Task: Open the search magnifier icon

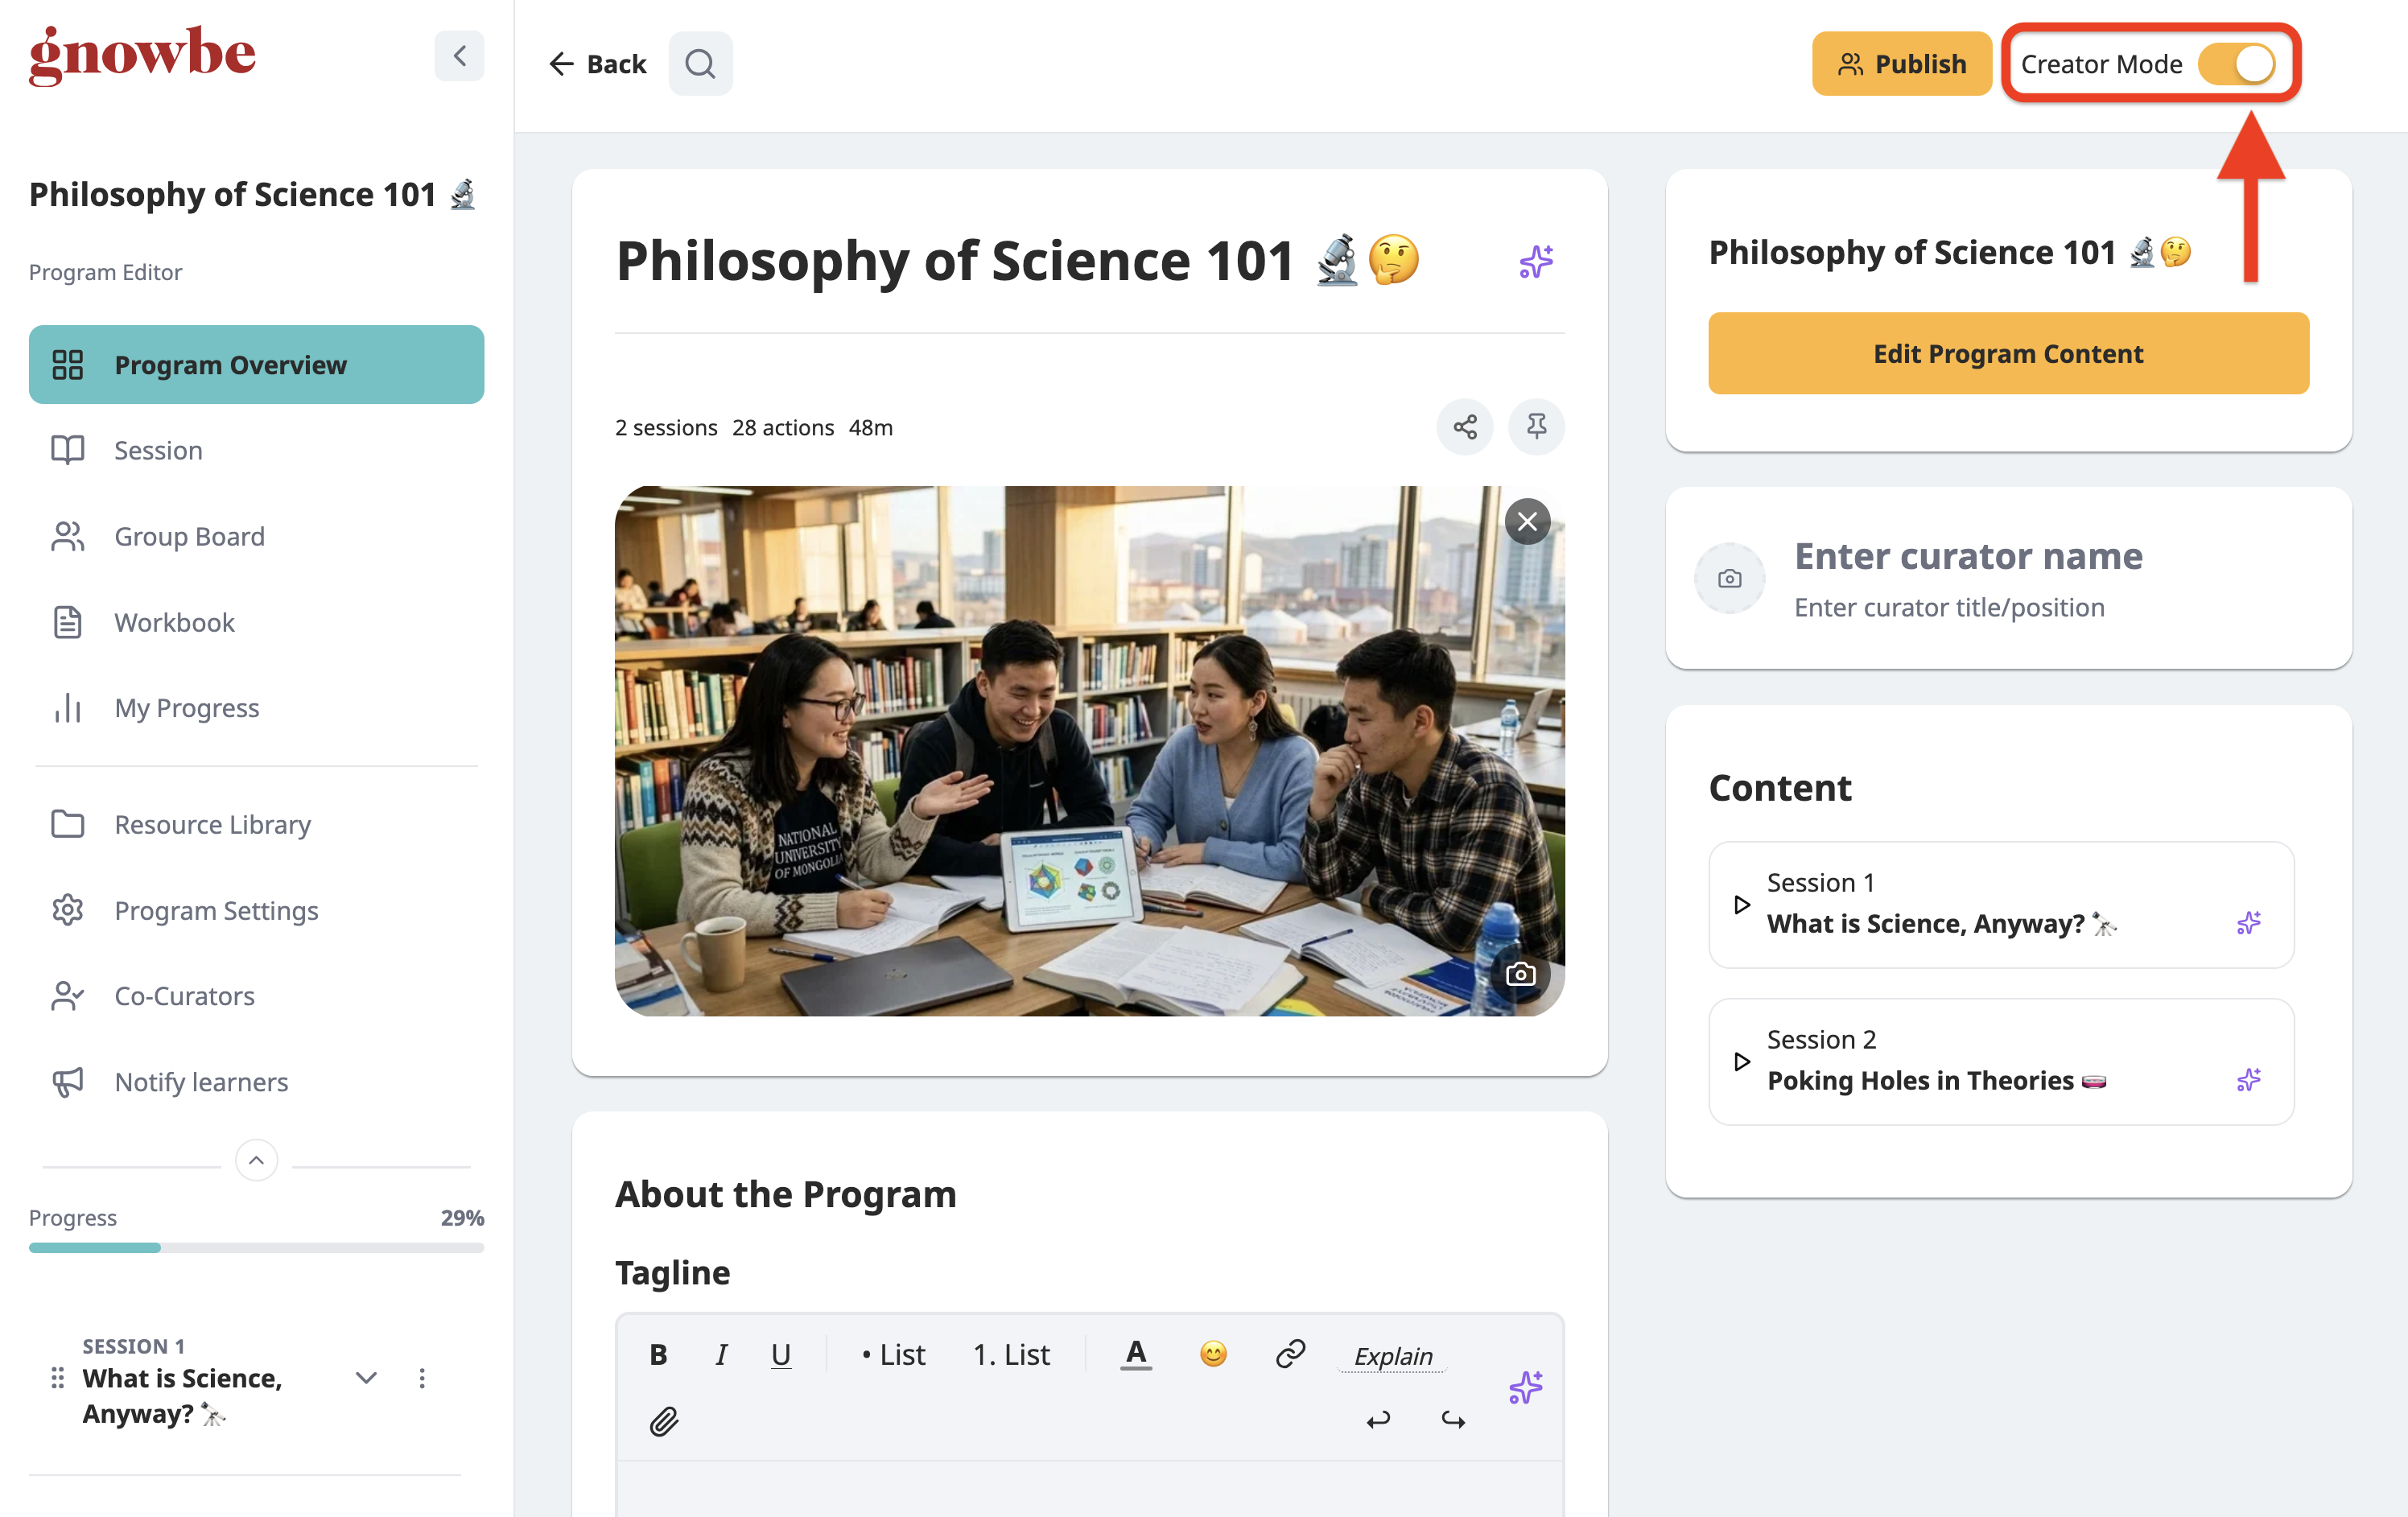Action: point(700,64)
